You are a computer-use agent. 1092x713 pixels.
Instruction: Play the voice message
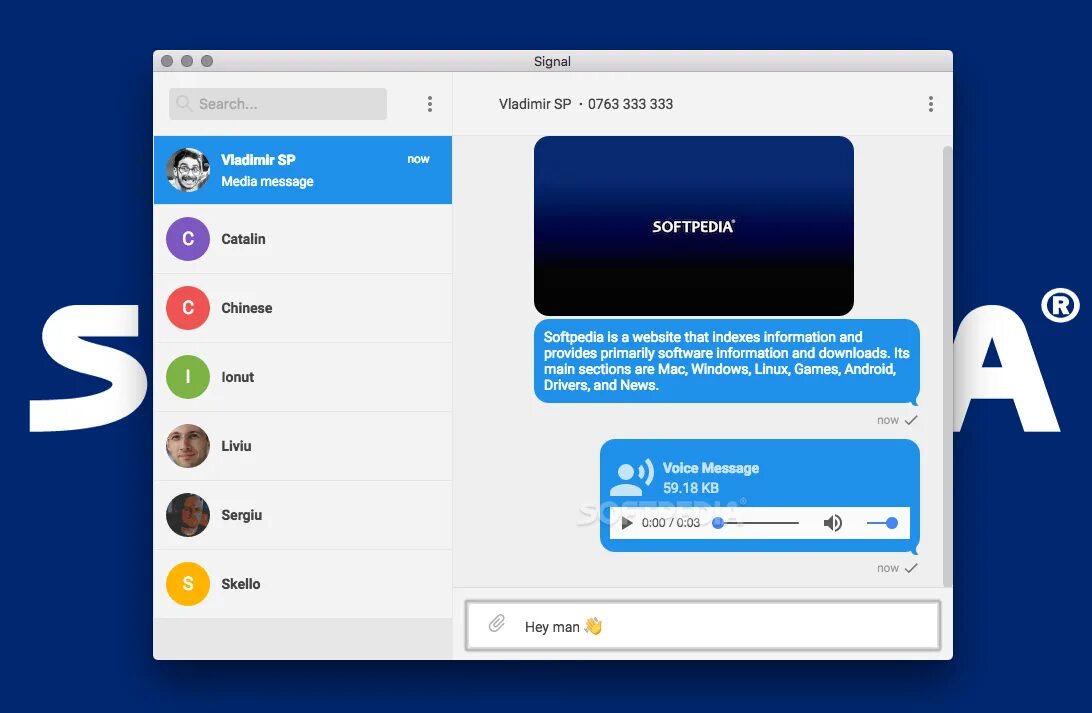[x=626, y=523]
